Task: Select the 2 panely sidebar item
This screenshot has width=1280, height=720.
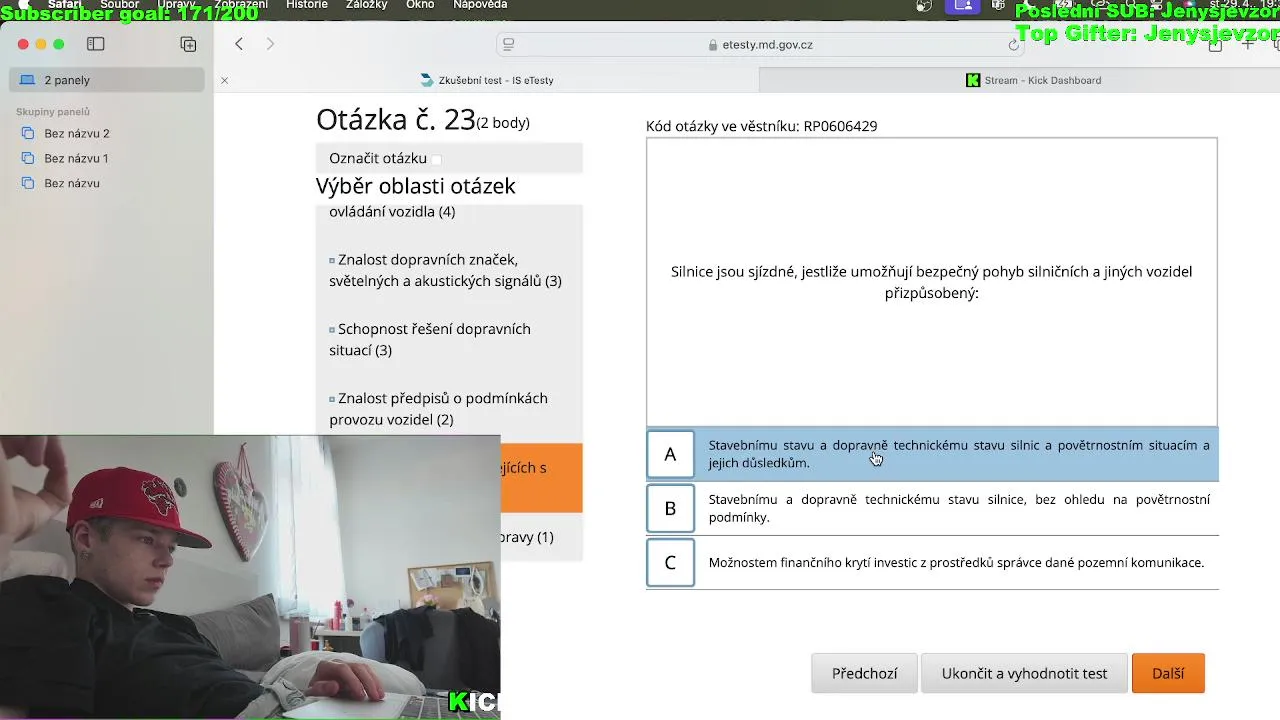Action: tap(107, 80)
